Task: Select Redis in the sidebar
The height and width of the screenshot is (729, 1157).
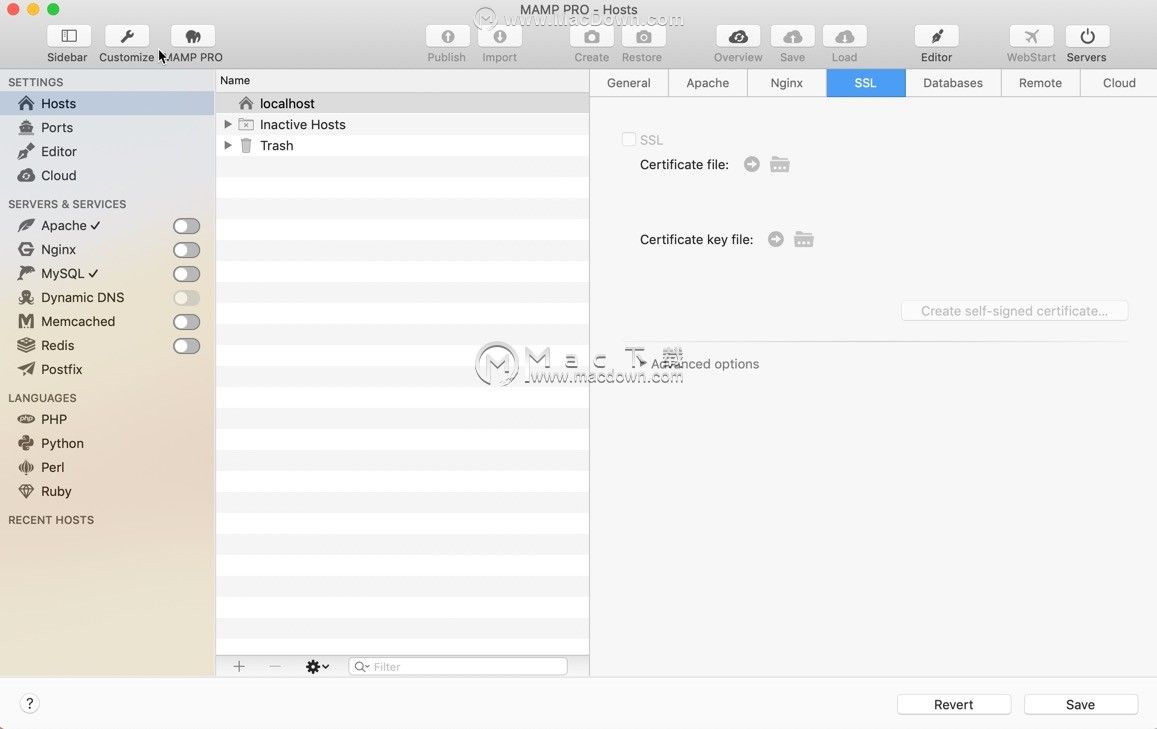Action: 57,345
